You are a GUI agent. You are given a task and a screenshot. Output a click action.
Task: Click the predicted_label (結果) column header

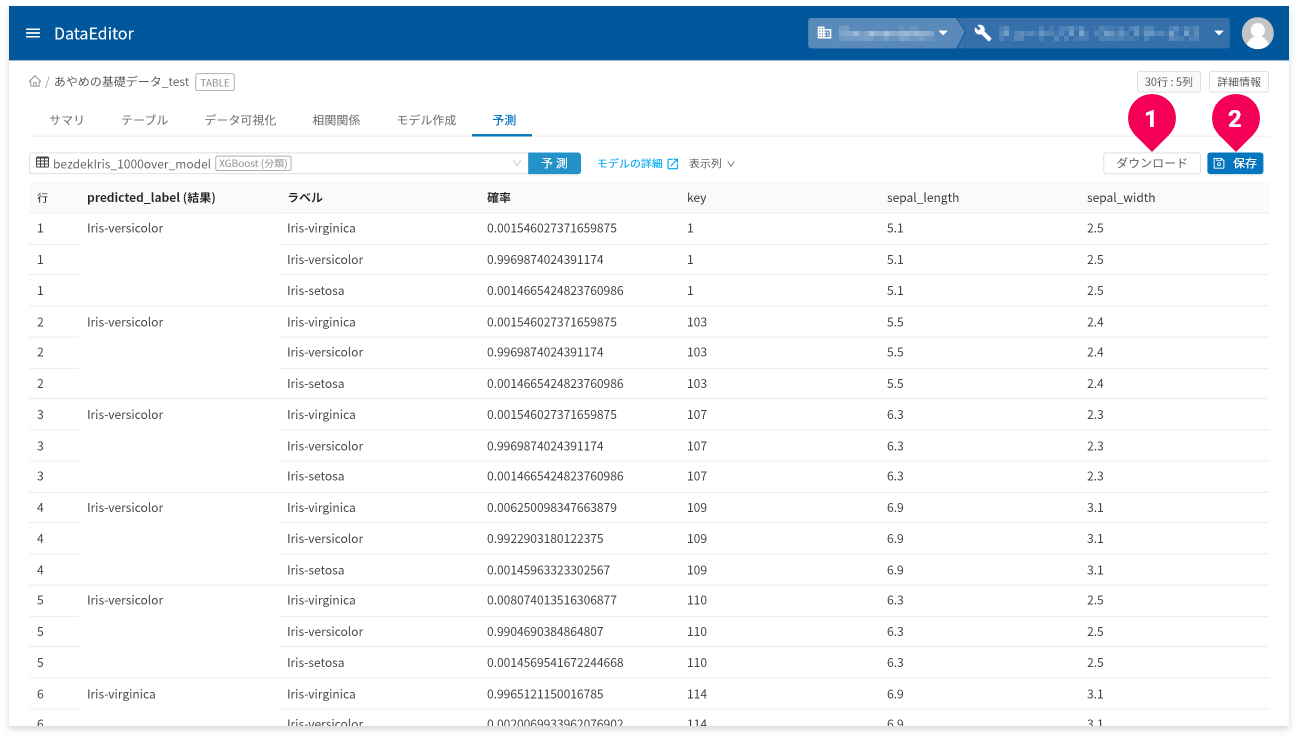click(151, 198)
